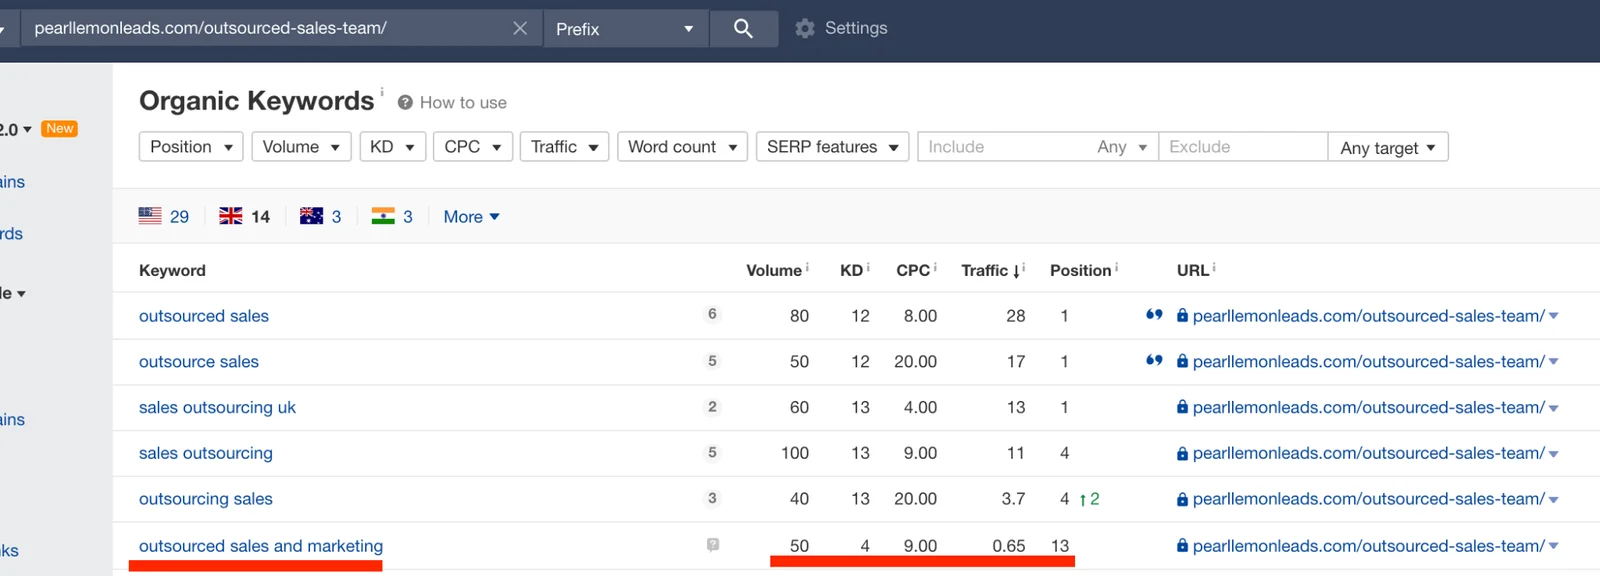The height and width of the screenshot is (576, 1600).
Task: Open keyword link outsourced sales
Action: pyautogui.click(x=204, y=316)
